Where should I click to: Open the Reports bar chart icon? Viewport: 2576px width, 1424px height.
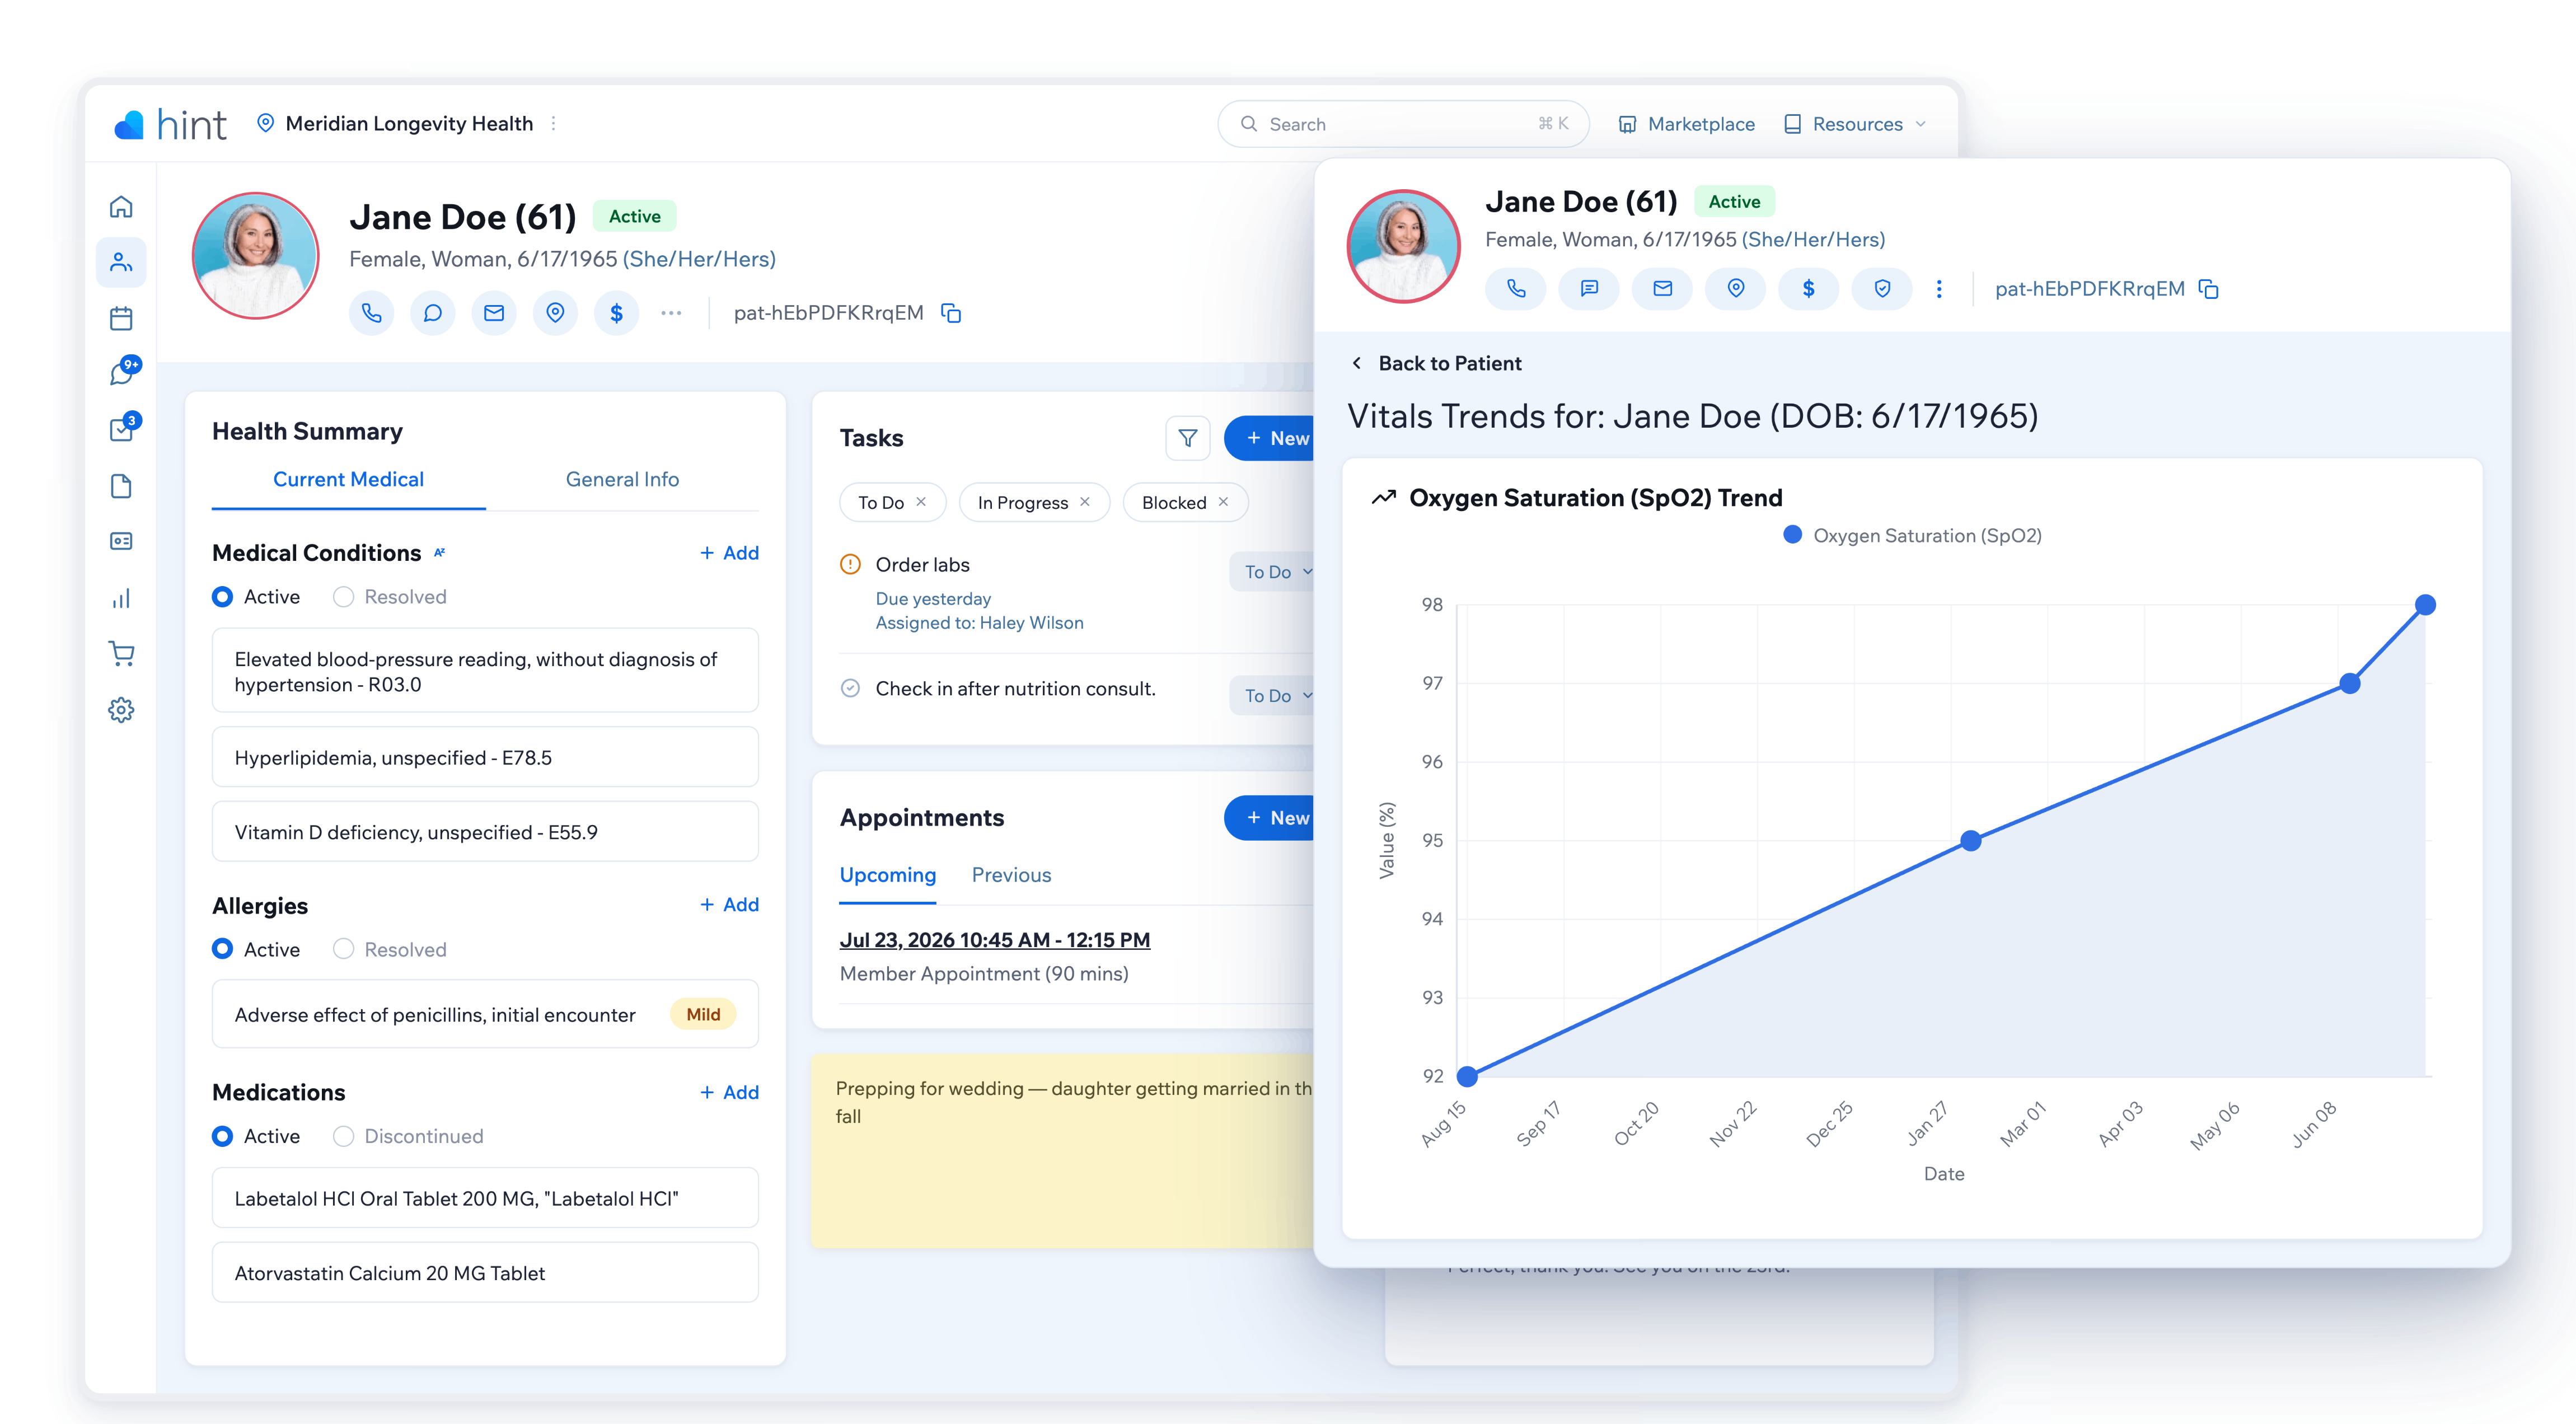click(x=121, y=598)
